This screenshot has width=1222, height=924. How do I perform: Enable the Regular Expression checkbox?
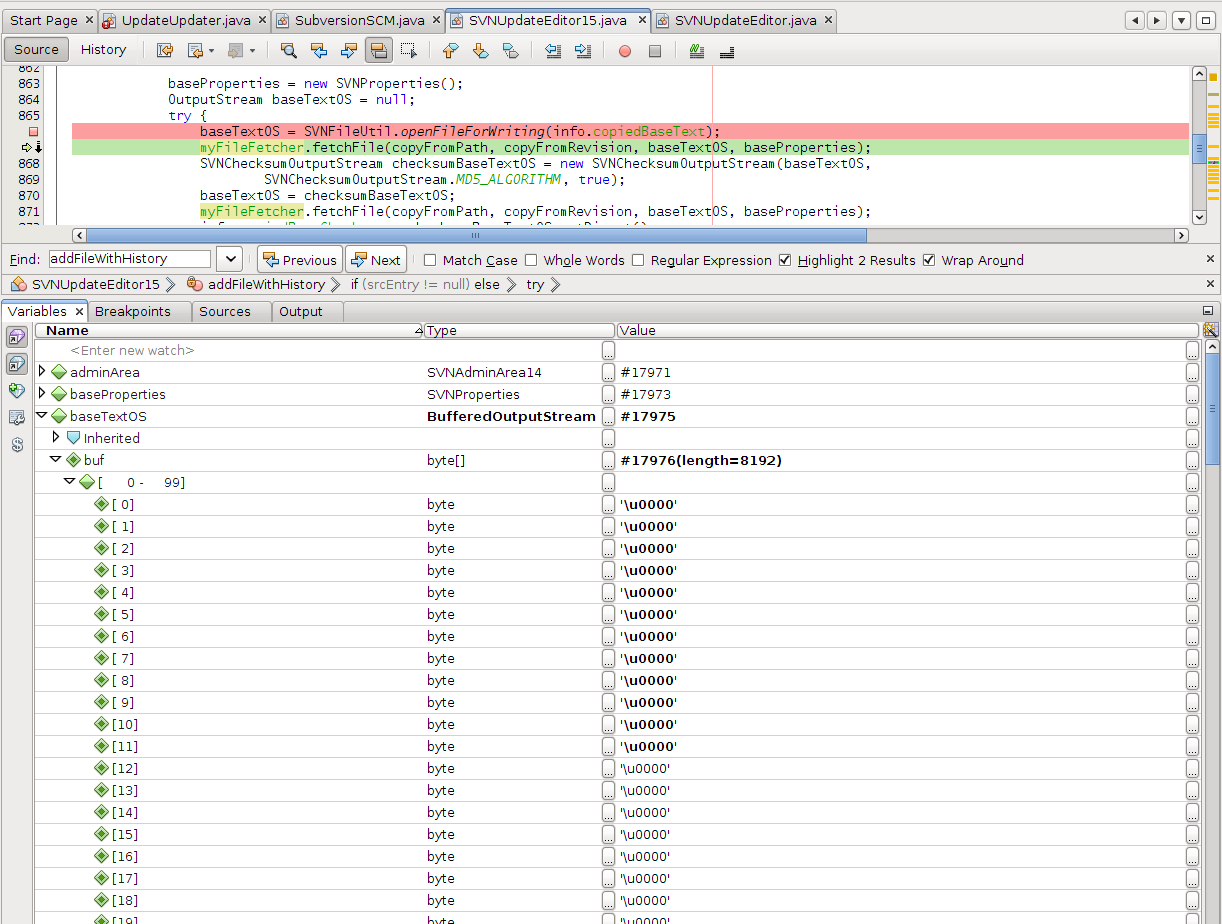(637, 260)
